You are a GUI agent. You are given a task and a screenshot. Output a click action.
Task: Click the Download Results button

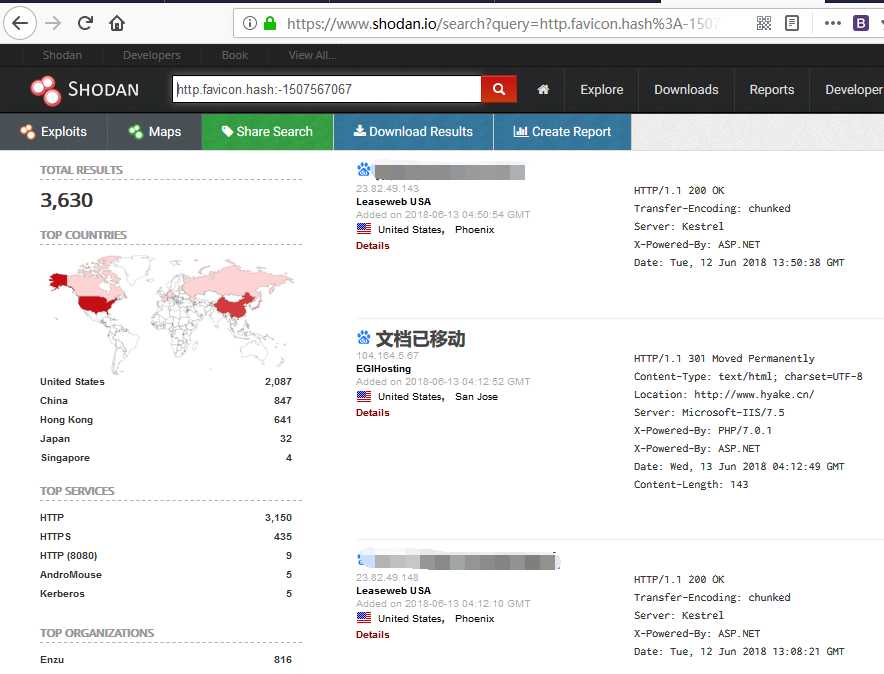[413, 132]
